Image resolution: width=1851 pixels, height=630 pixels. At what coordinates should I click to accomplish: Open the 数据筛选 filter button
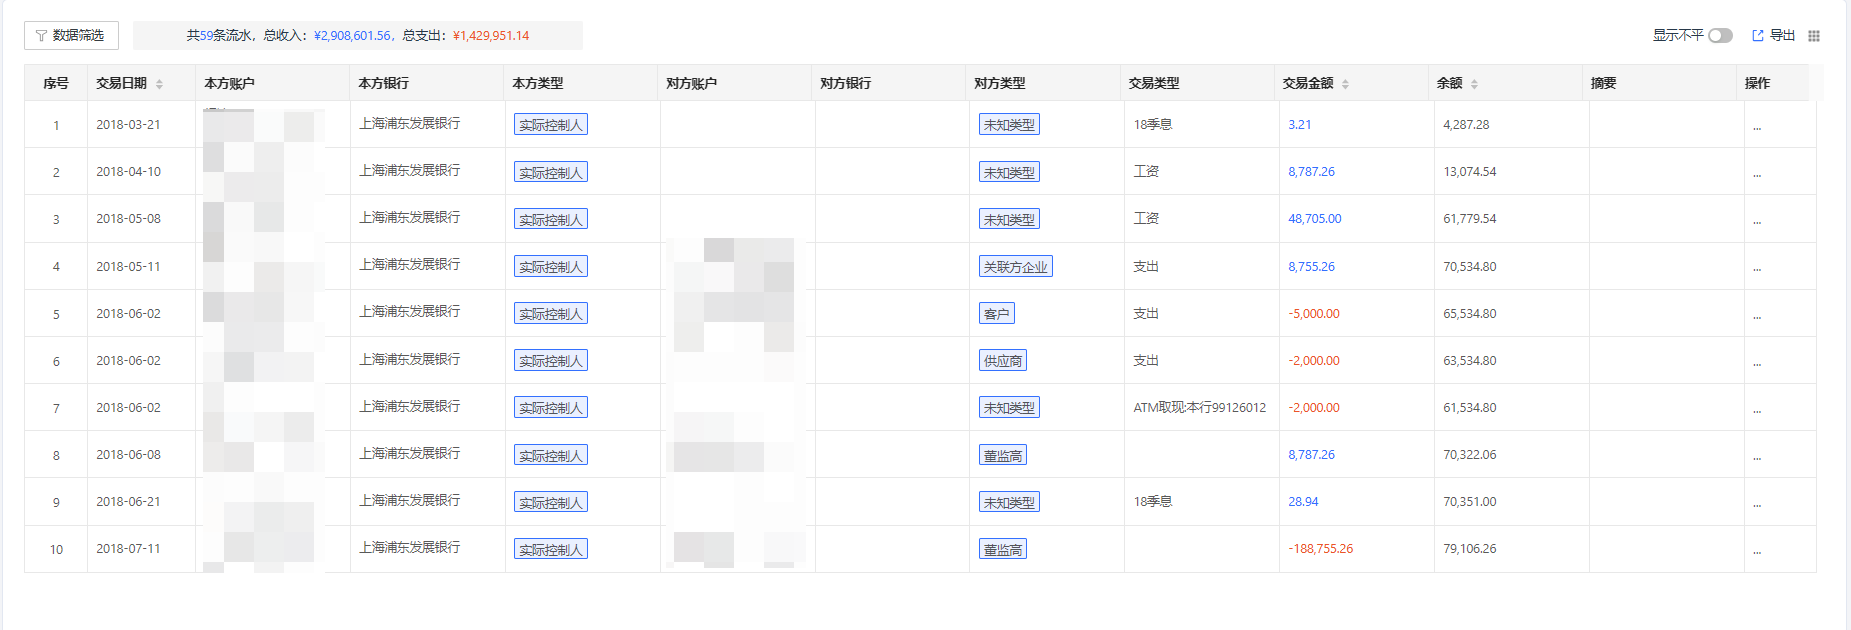71,36
